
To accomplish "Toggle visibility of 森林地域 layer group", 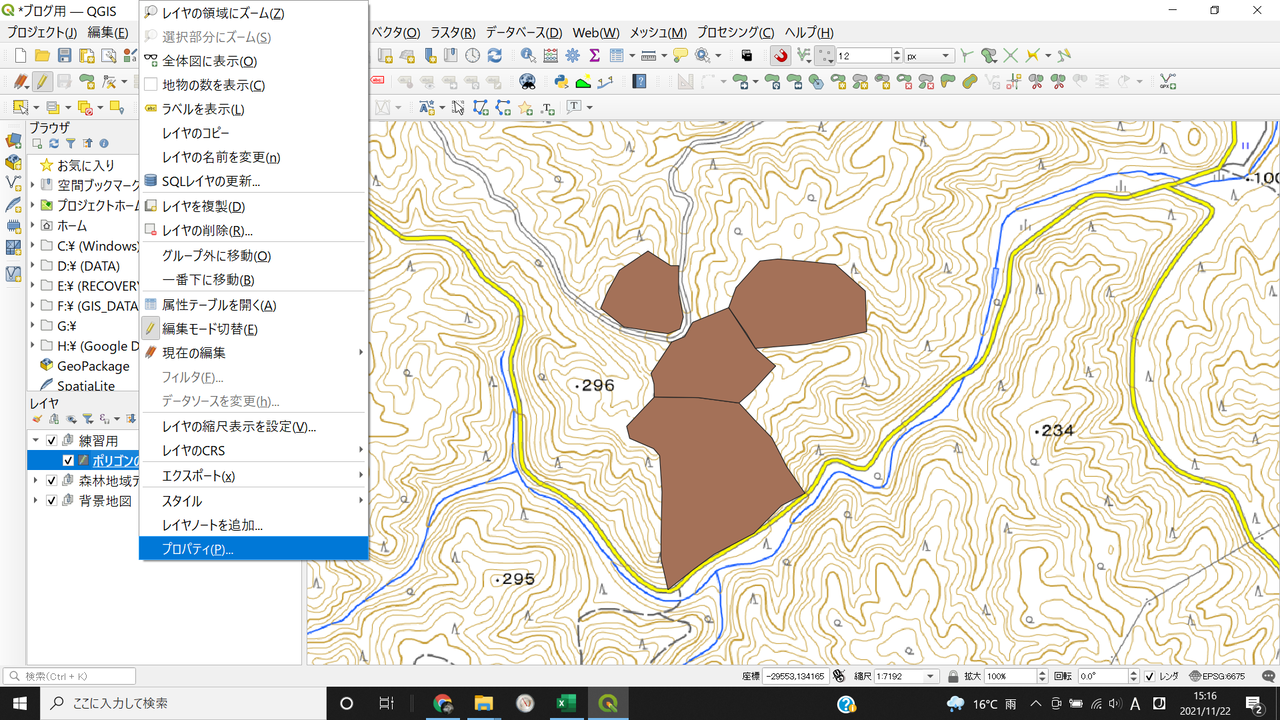I will click(x=52, y=481).
